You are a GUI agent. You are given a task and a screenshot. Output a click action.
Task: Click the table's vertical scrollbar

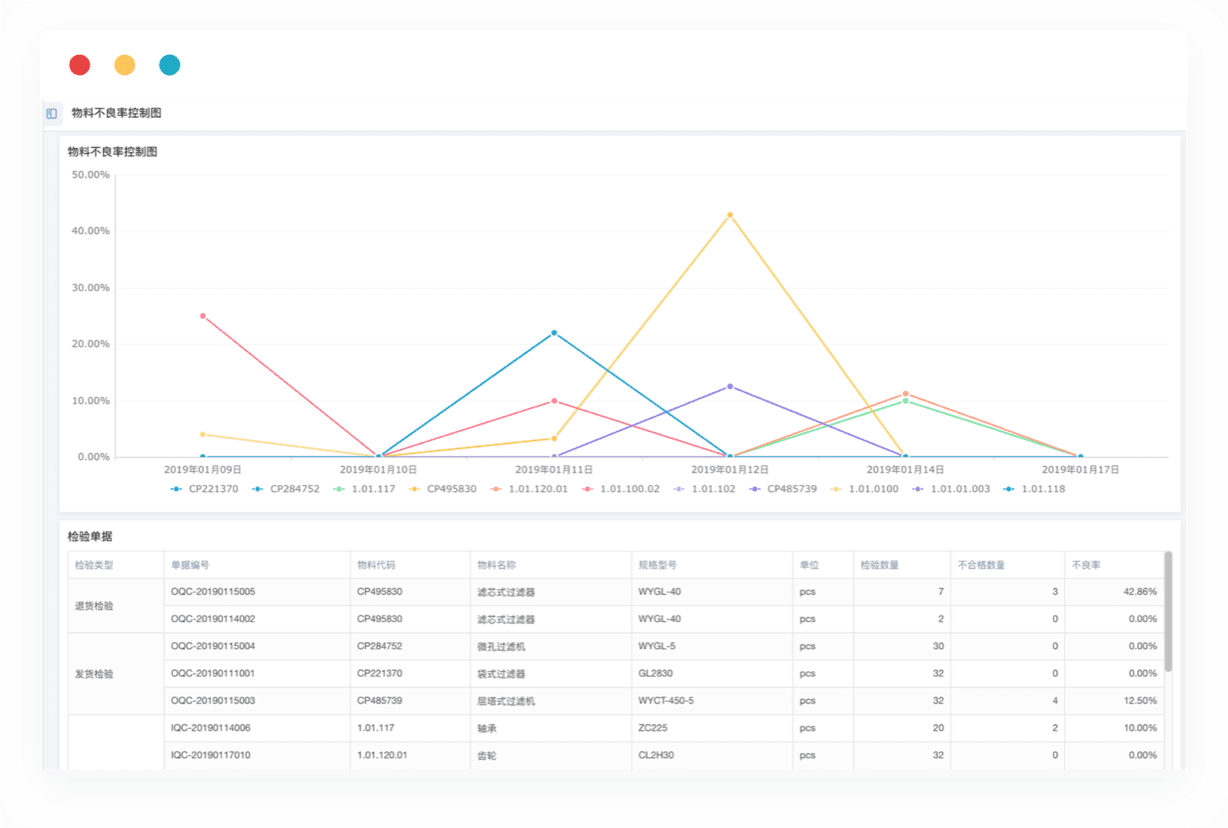[x=1168, y=610]
